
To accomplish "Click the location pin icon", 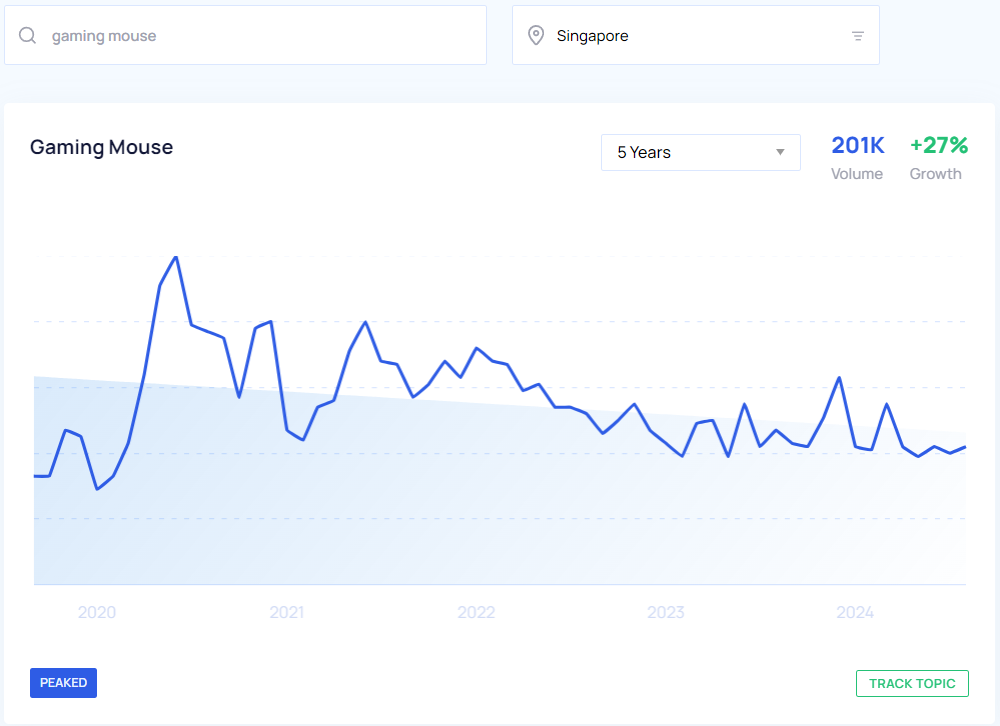I will pos(537,36).
